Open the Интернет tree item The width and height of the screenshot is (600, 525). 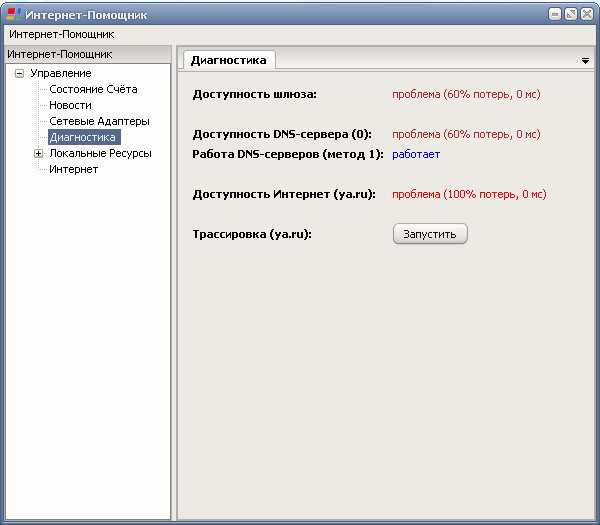click(x=73, y=169)
